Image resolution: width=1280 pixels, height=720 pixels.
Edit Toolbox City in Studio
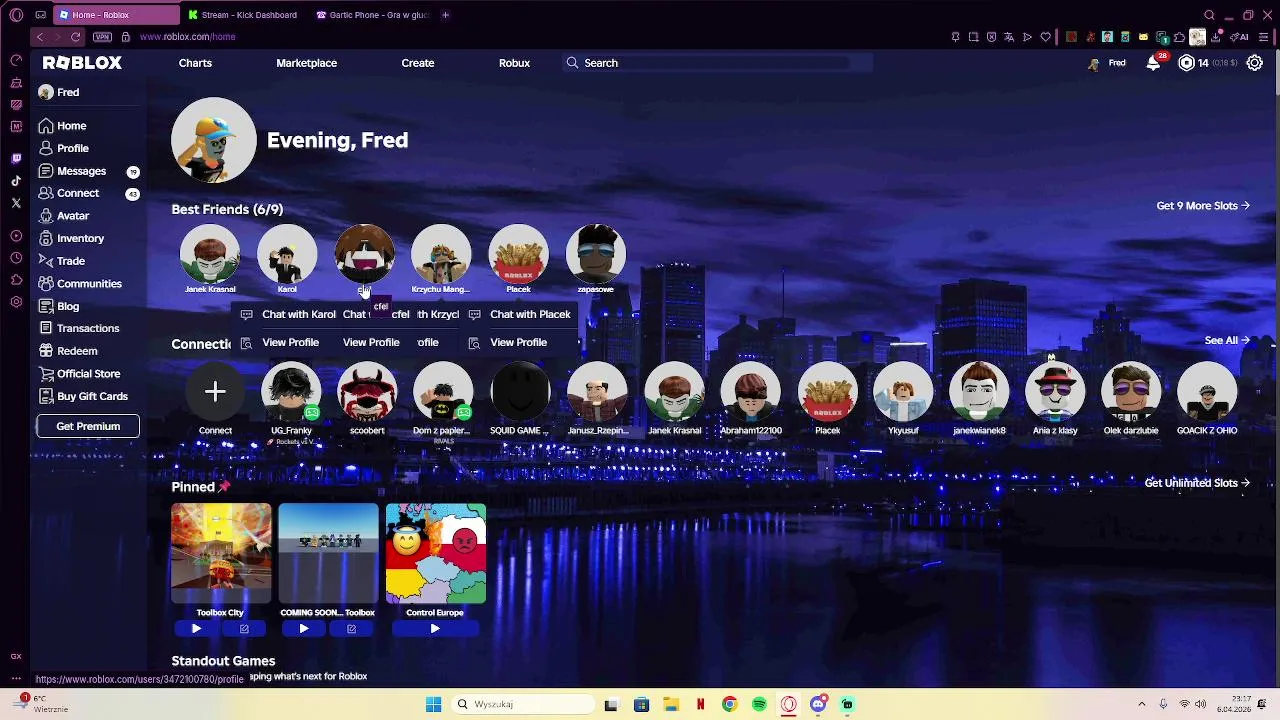click(244, 629)
